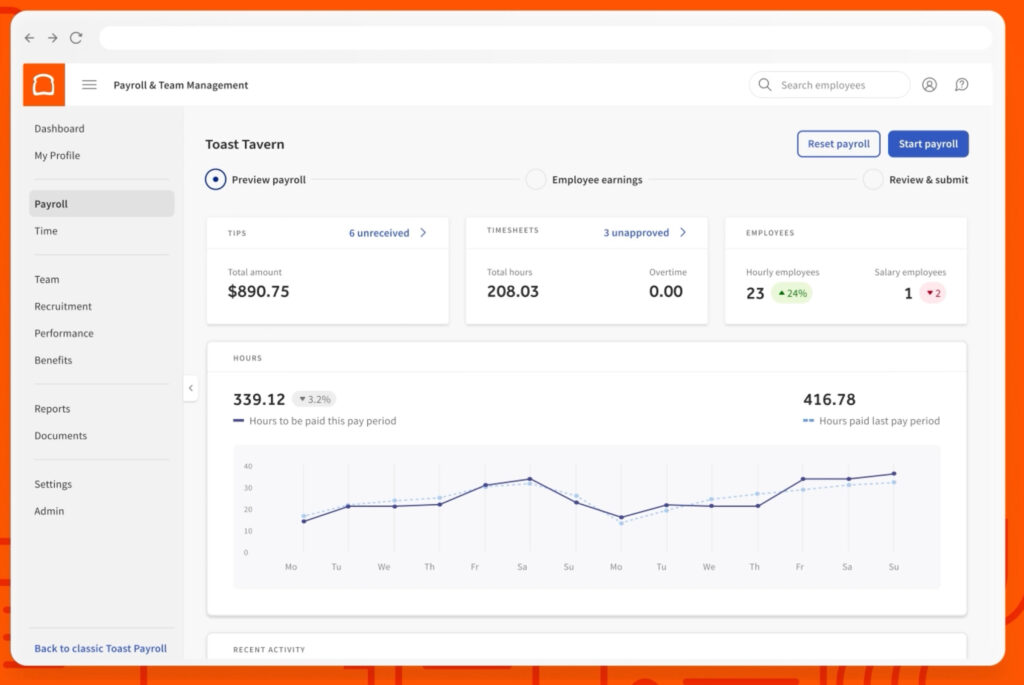1024x685 pixels.
Task: Click the last Sunday data point on the hours chart
Action: click(x=894, y=473)
